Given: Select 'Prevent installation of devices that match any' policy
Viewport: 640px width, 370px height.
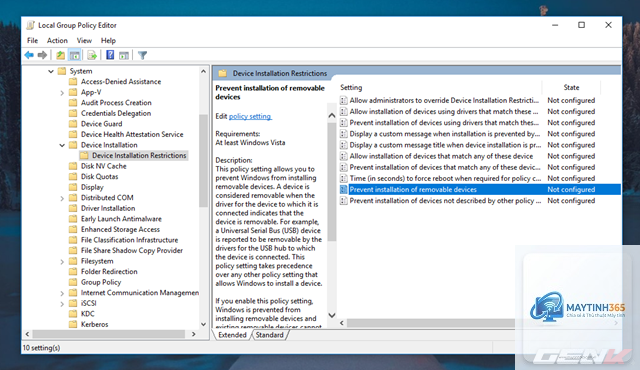Looking at the screenshot, I should pos(445,167).
